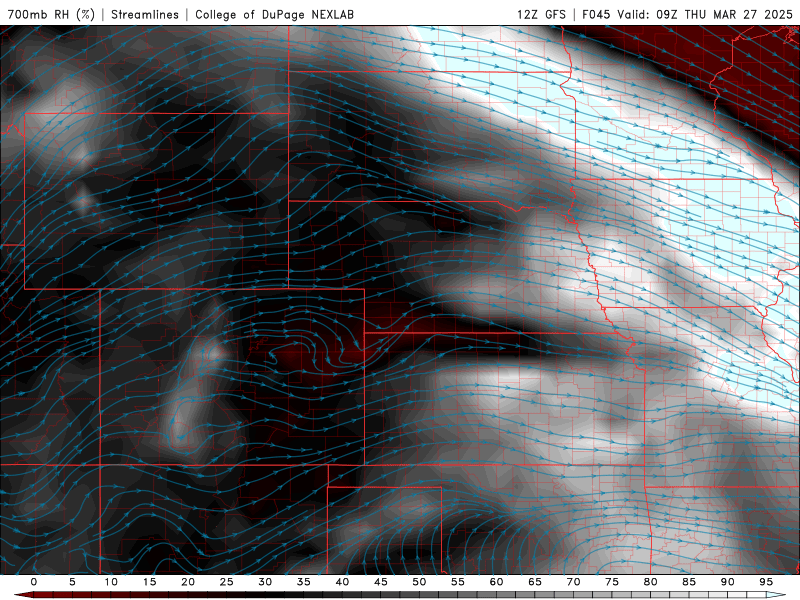Click the "90" value on the color scale

pos(727,582)
